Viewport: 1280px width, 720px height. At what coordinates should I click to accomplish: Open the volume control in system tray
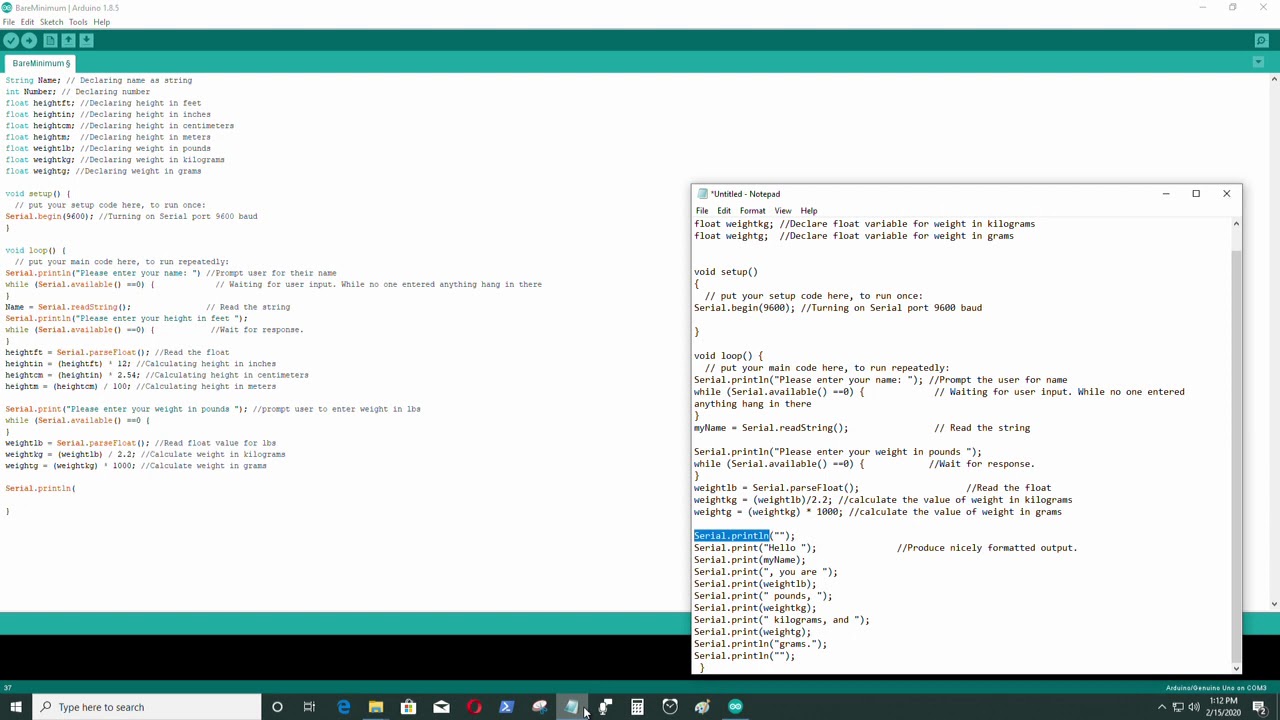[1194, 707]
